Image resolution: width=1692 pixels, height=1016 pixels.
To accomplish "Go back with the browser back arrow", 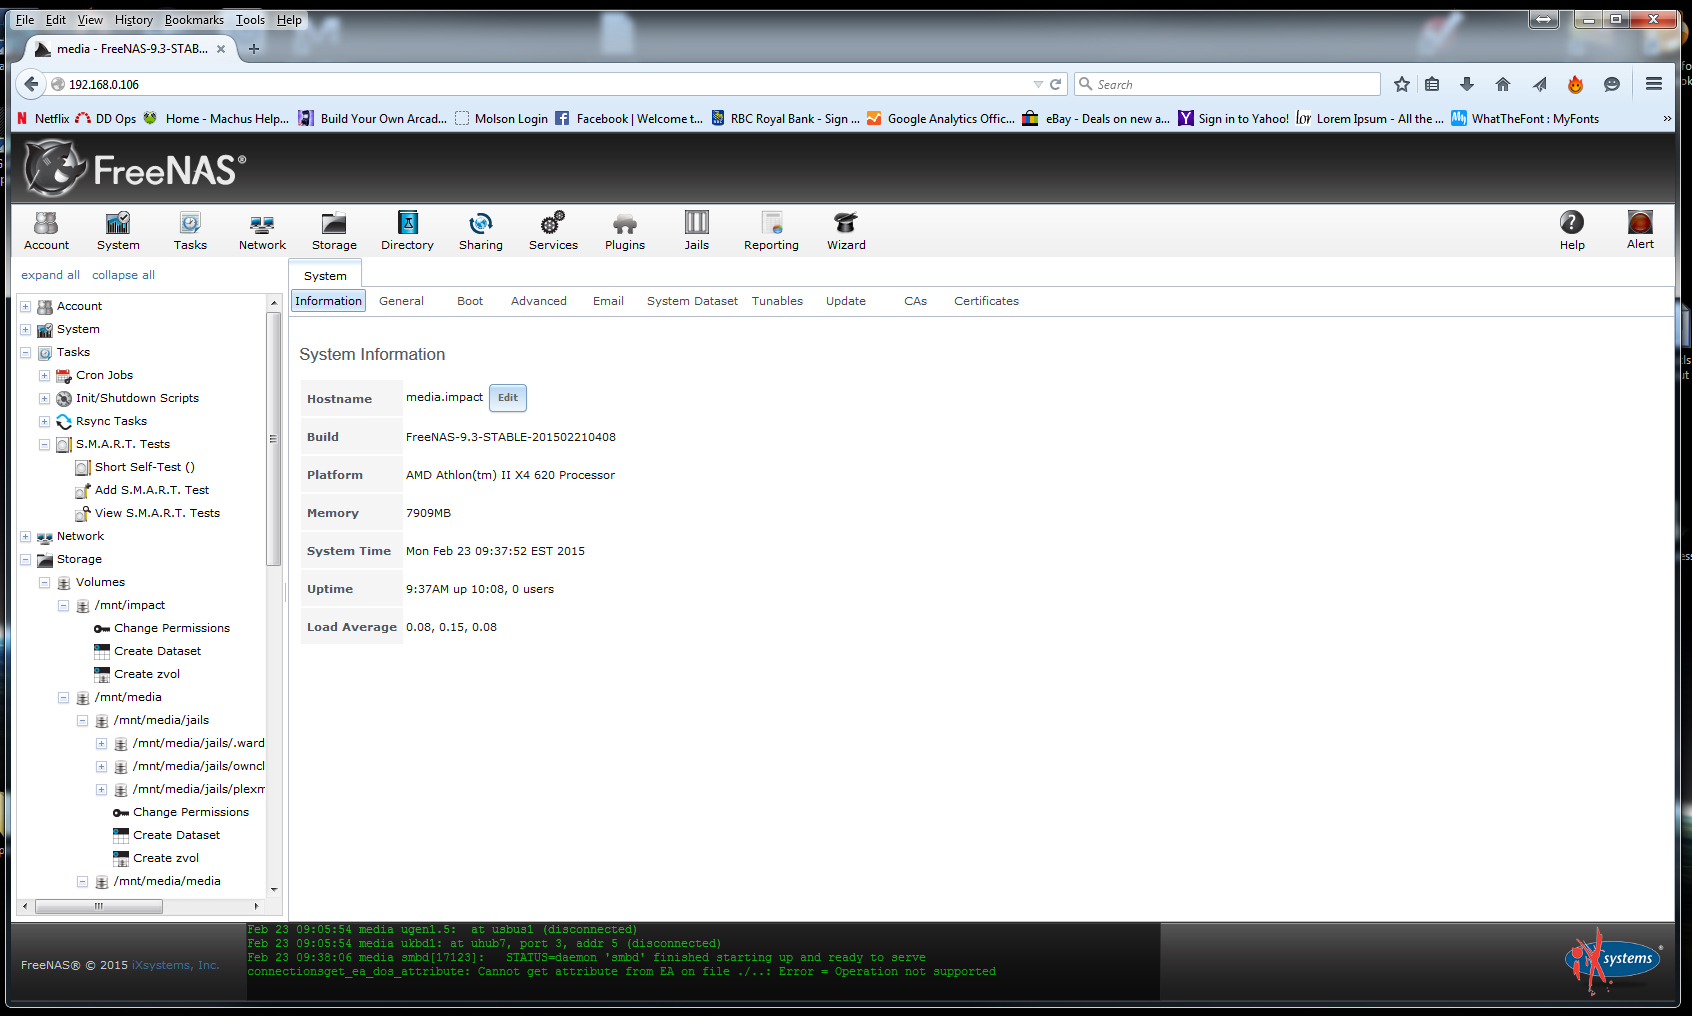I will coord(31,85).
